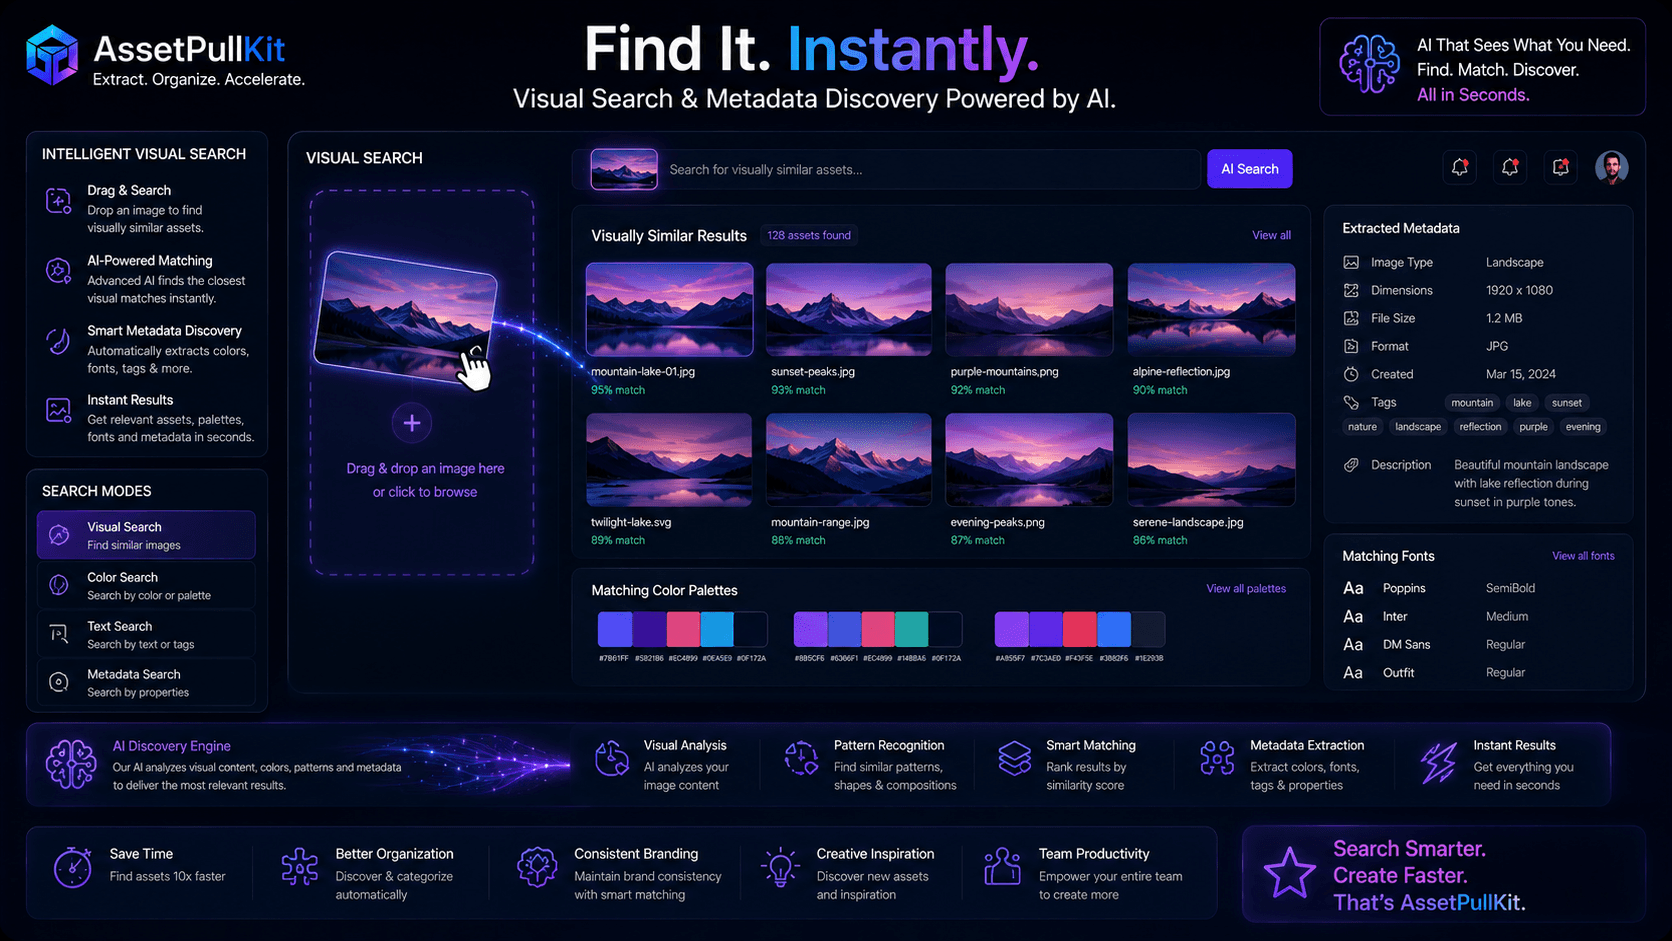1672x941 pixels.
Task: Select the Color Search mode
Action: point(146,585)
